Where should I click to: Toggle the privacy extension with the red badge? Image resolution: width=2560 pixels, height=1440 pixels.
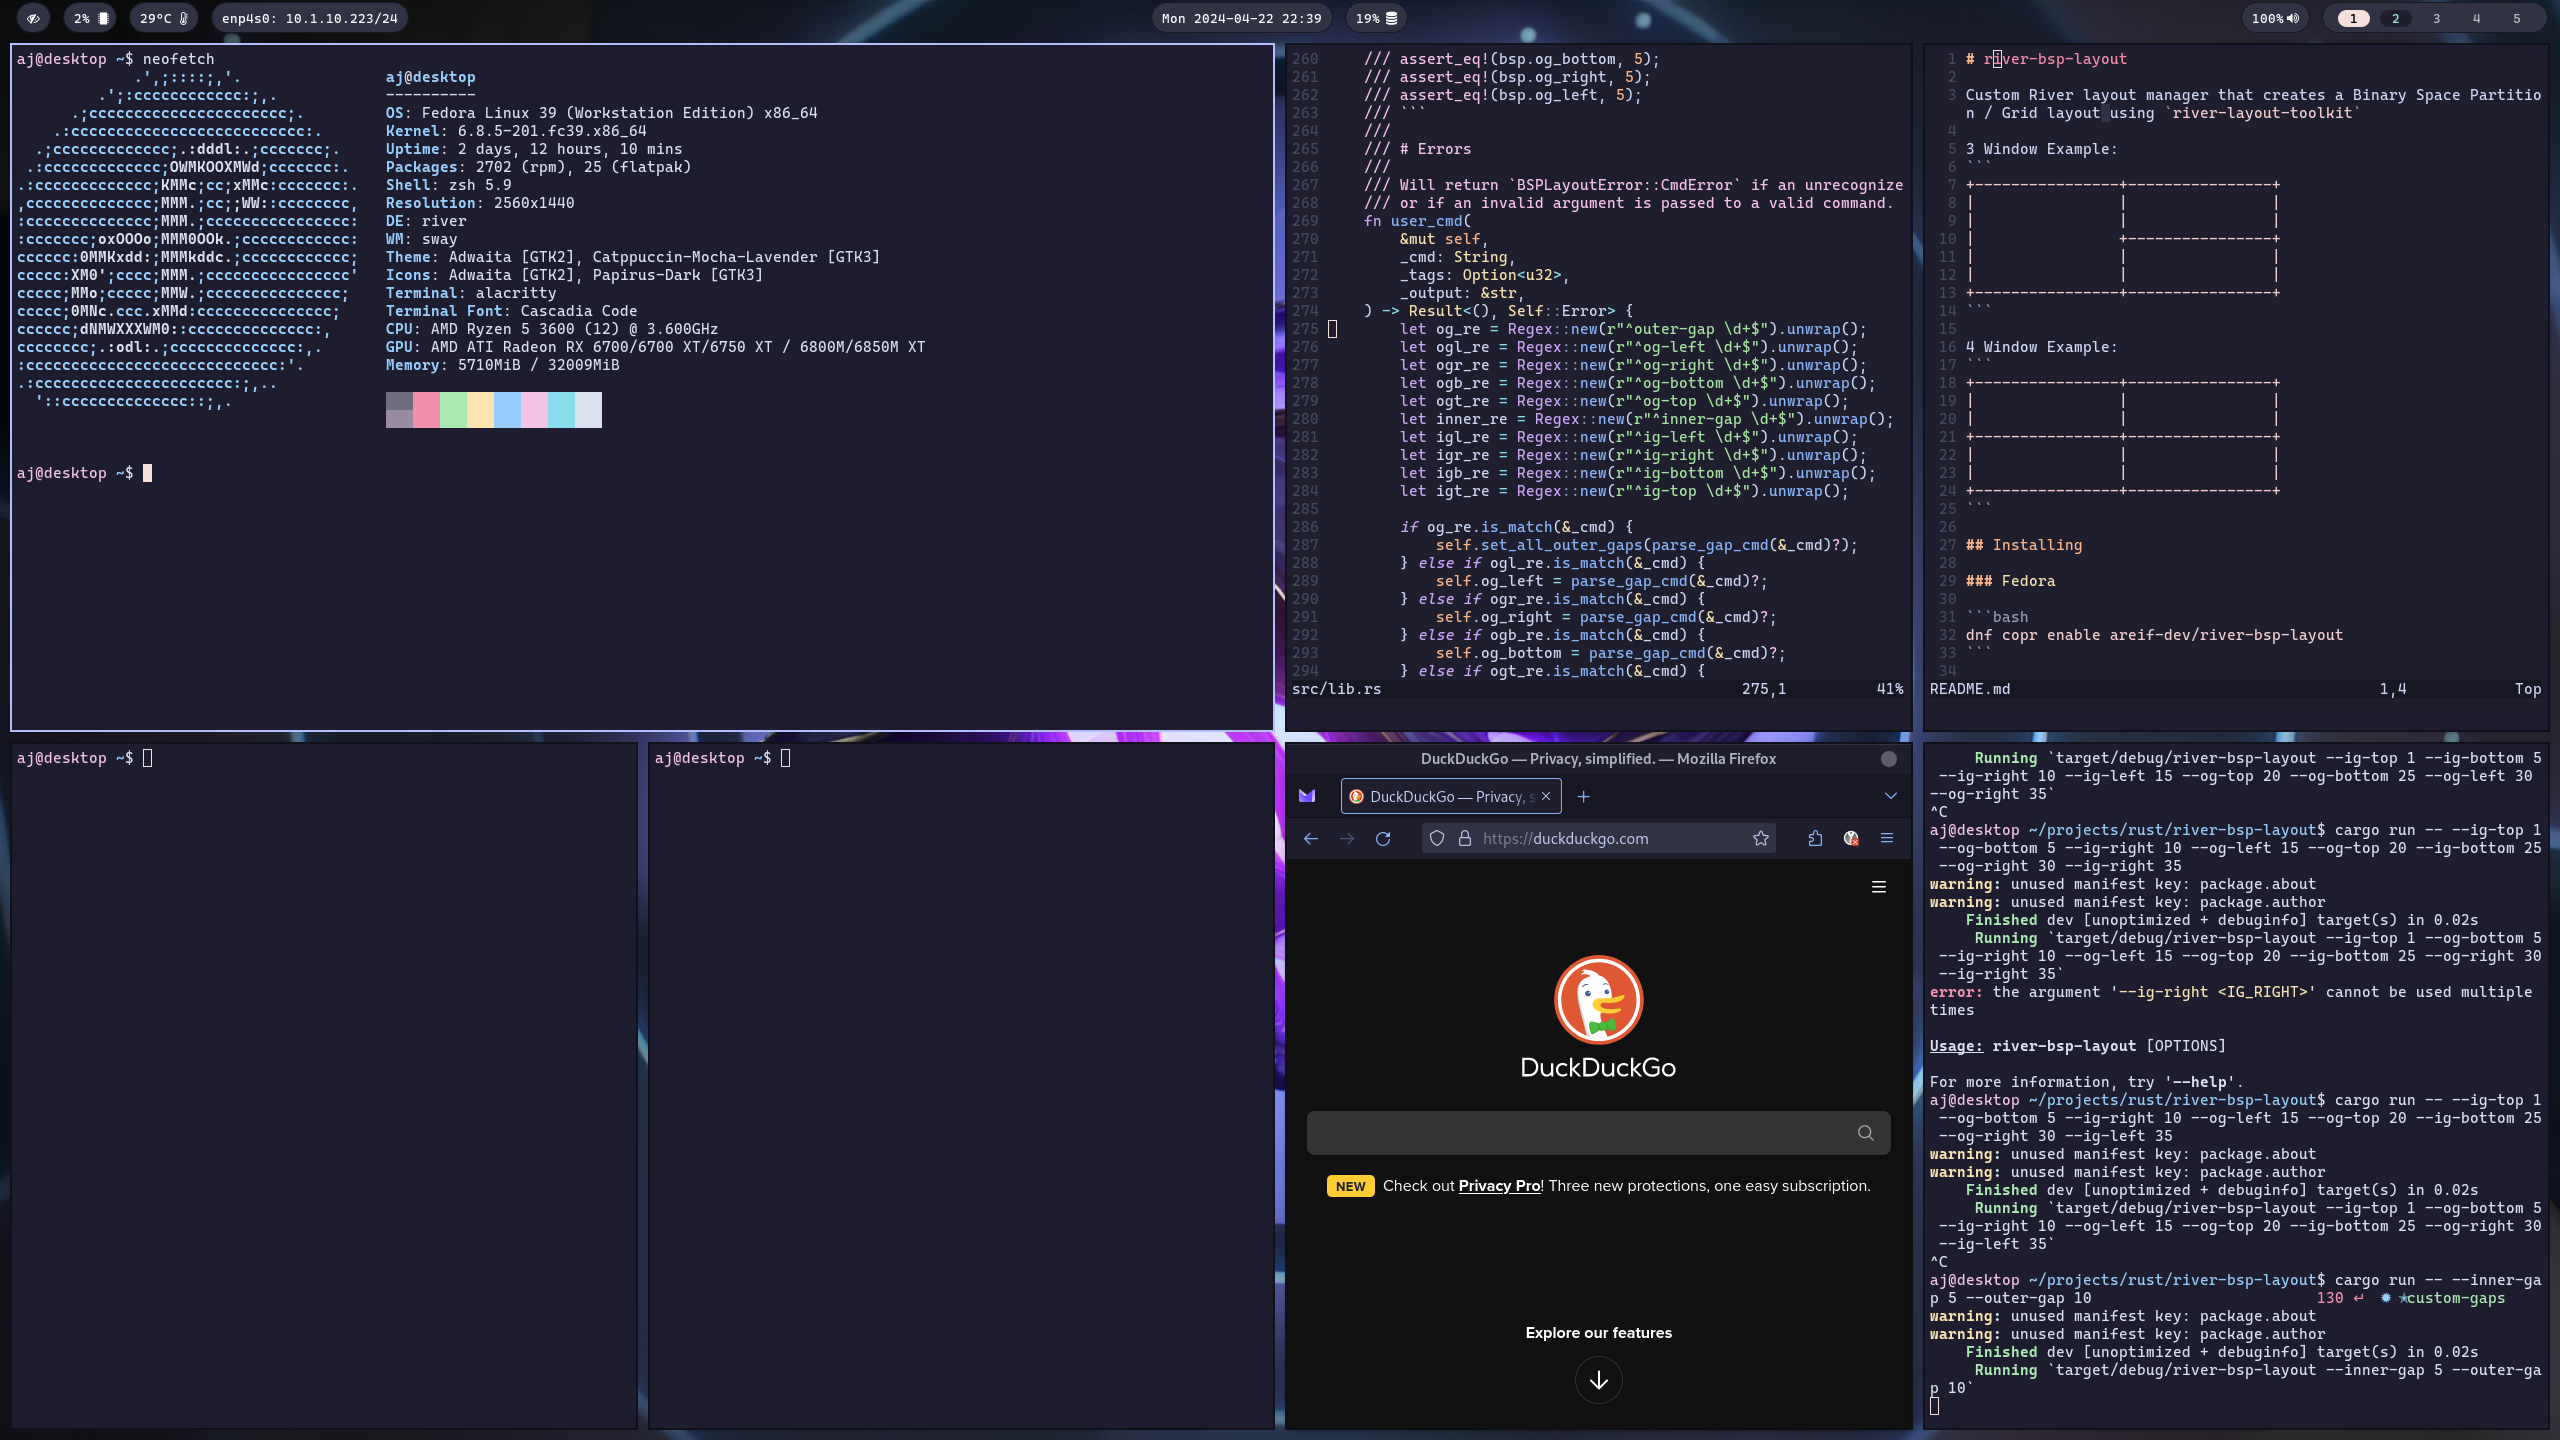pyautogui.click(x=1851, y=839)
